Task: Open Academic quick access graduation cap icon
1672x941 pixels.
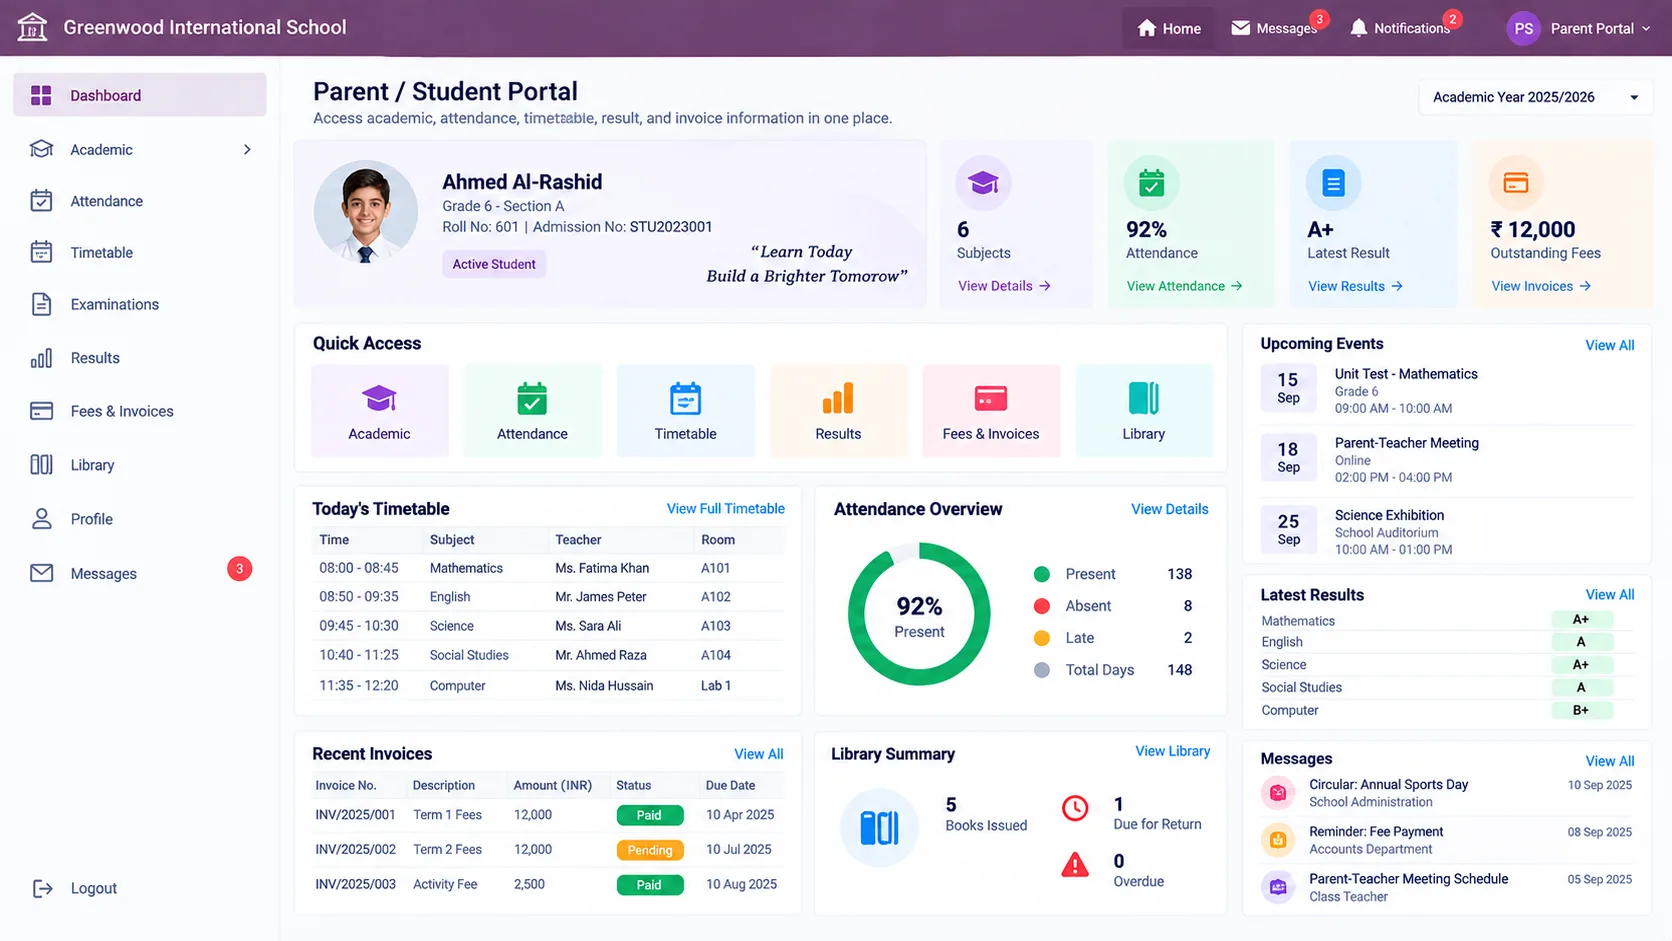Action: pyautogui.click(x=379, y=398)
